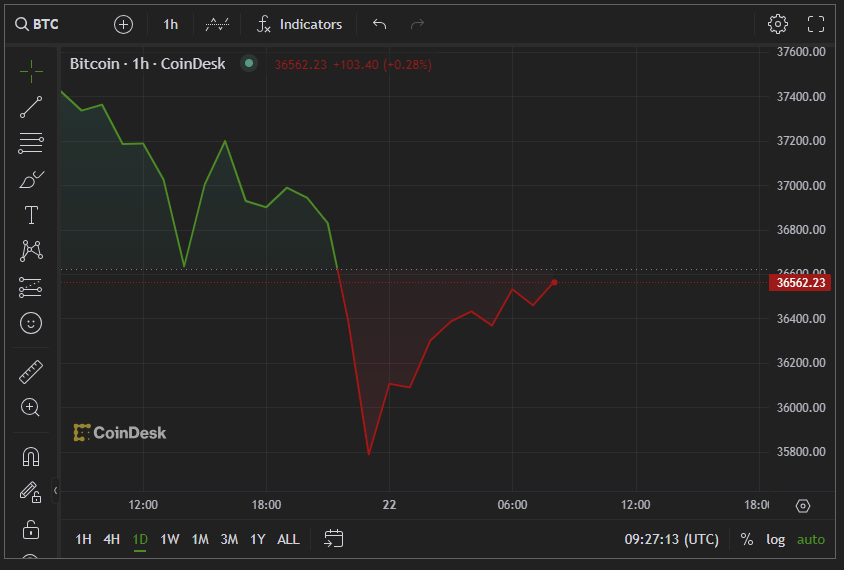Select the trend line tool
844x570 pixels.
coord(31,107)
